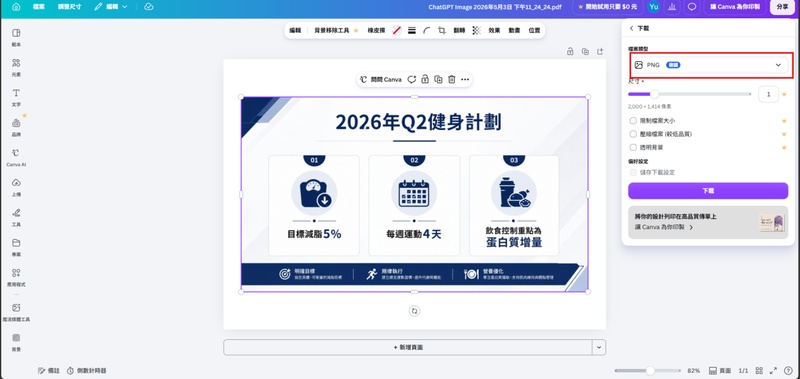
Task: Click the size multiplier field showing 1
Action: [x=768, y=94]
